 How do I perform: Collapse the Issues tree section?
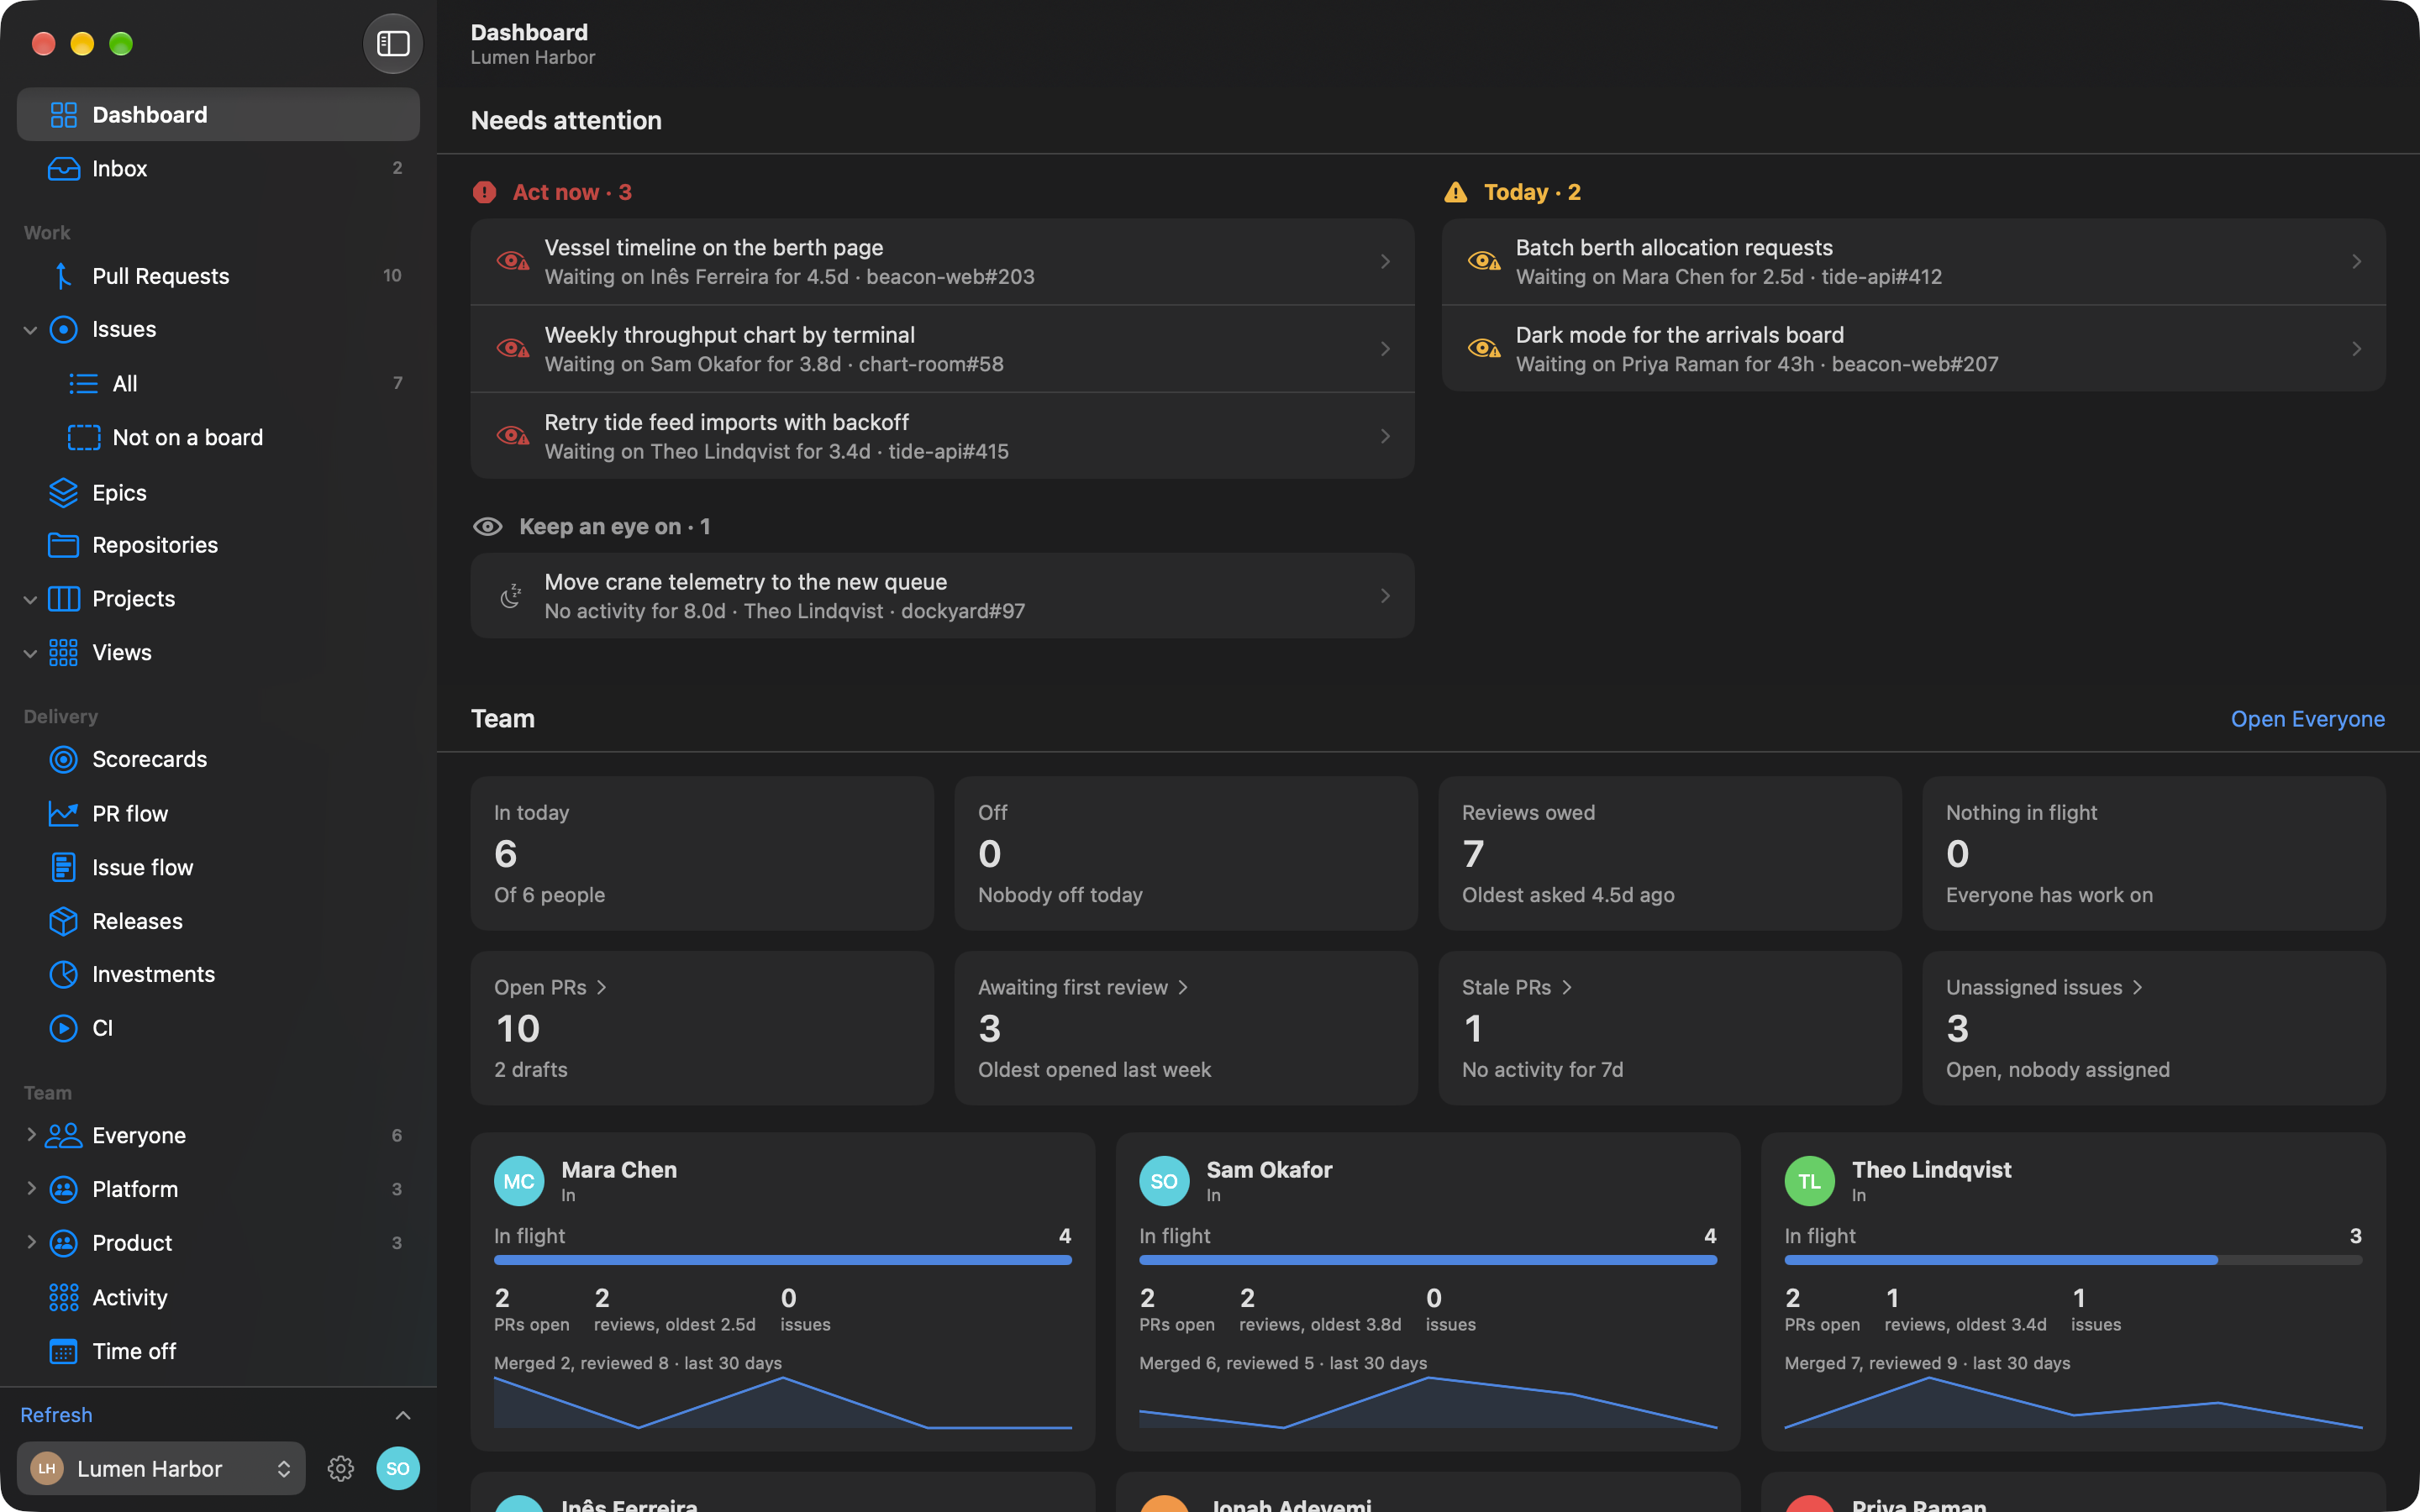coord(30,330)
